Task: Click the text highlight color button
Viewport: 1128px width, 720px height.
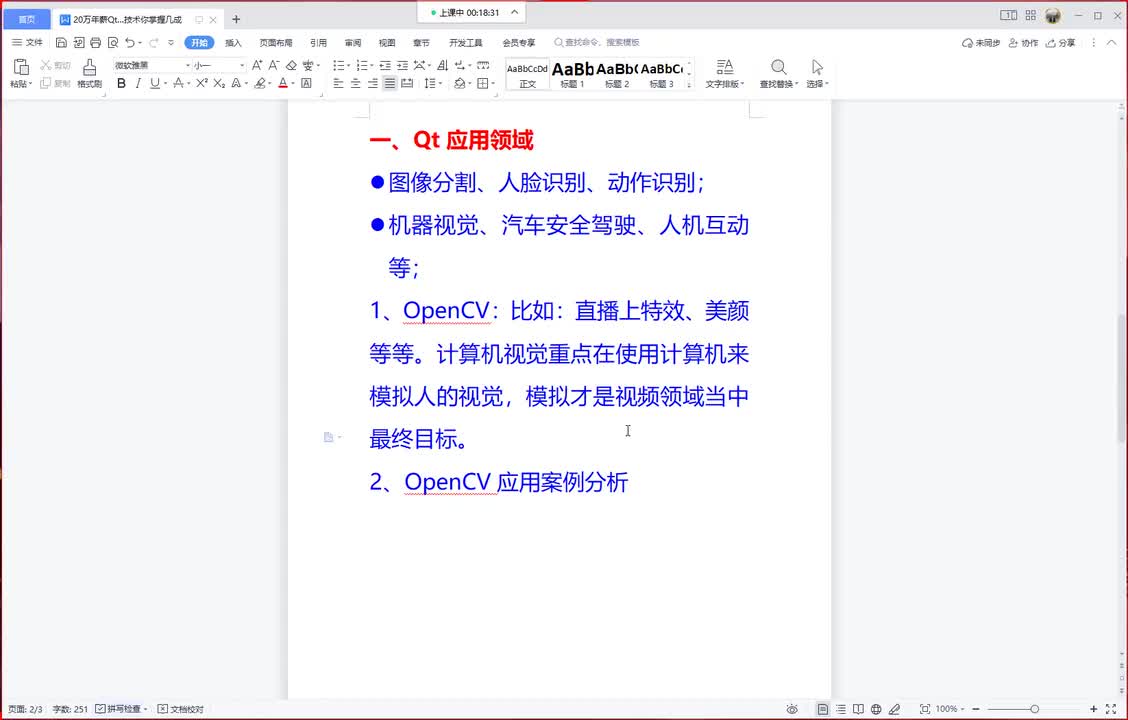Action: tap(260, 83)
